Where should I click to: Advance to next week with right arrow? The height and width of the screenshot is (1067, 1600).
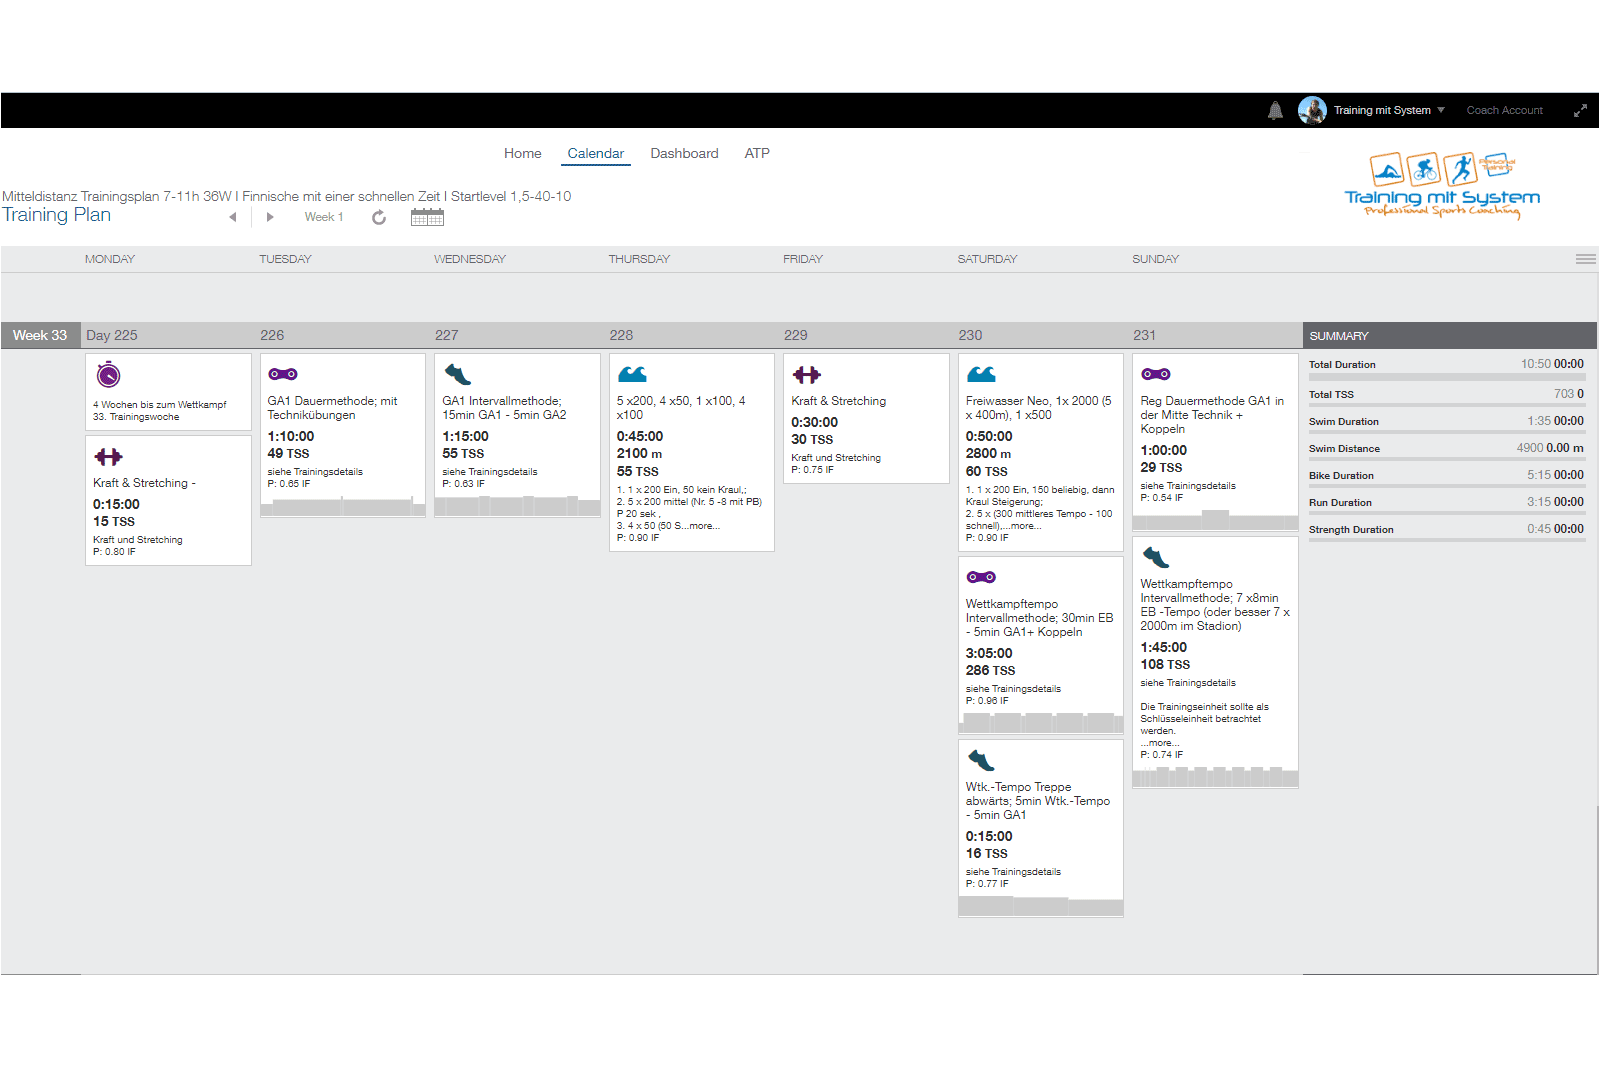[x=270, y=217]
